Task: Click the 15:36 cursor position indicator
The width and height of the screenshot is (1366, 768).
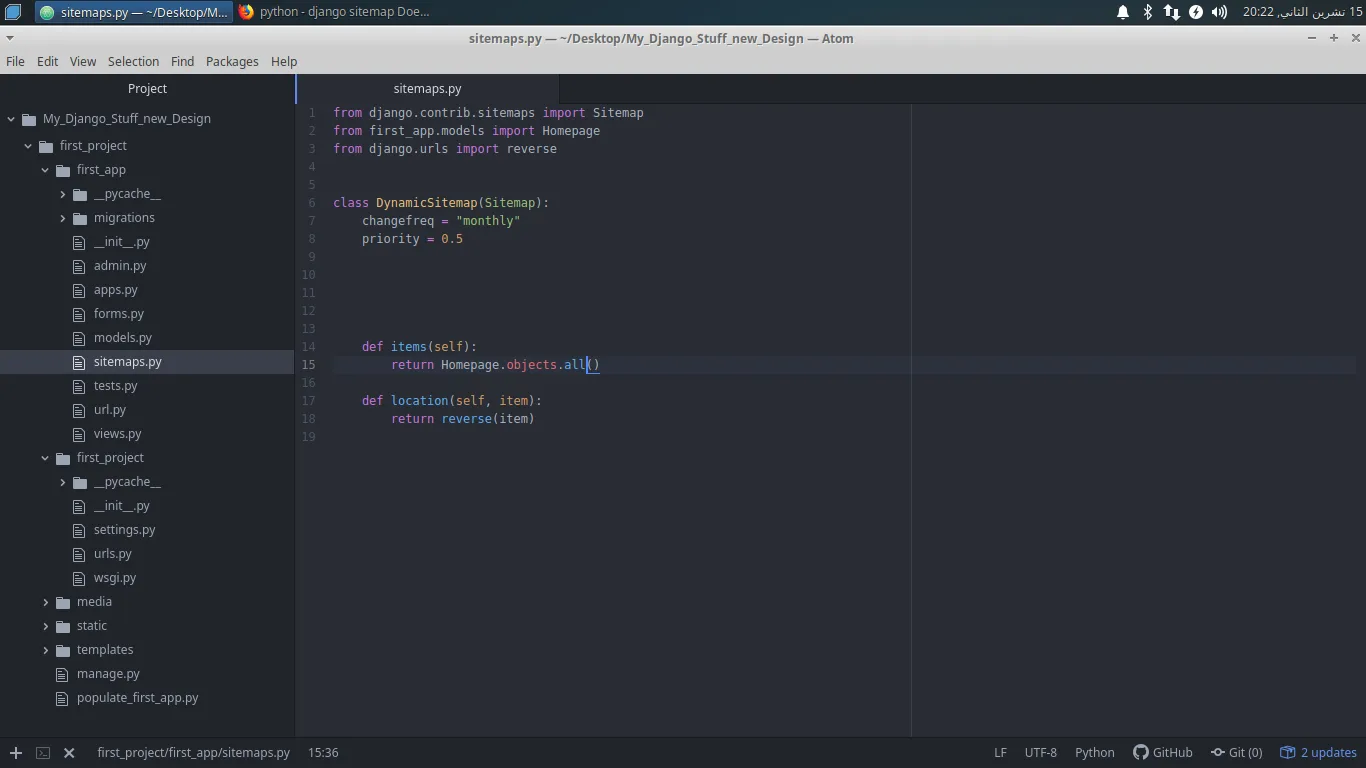Action: 323,753
